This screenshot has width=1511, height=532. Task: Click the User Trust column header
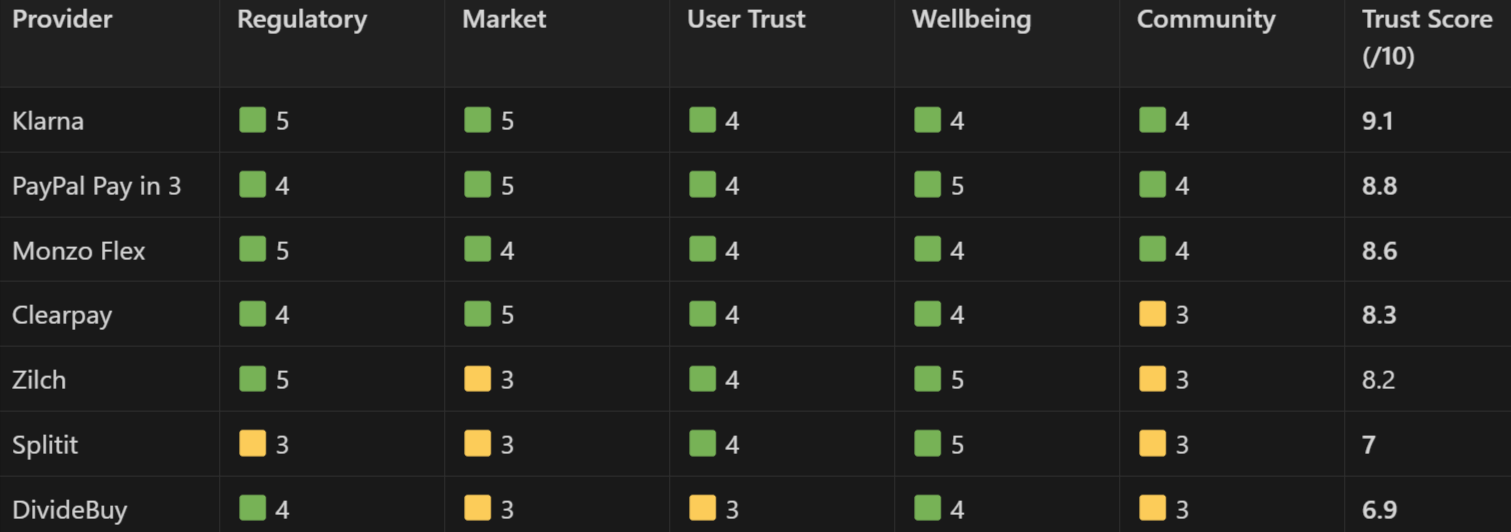tap(746, 20)
